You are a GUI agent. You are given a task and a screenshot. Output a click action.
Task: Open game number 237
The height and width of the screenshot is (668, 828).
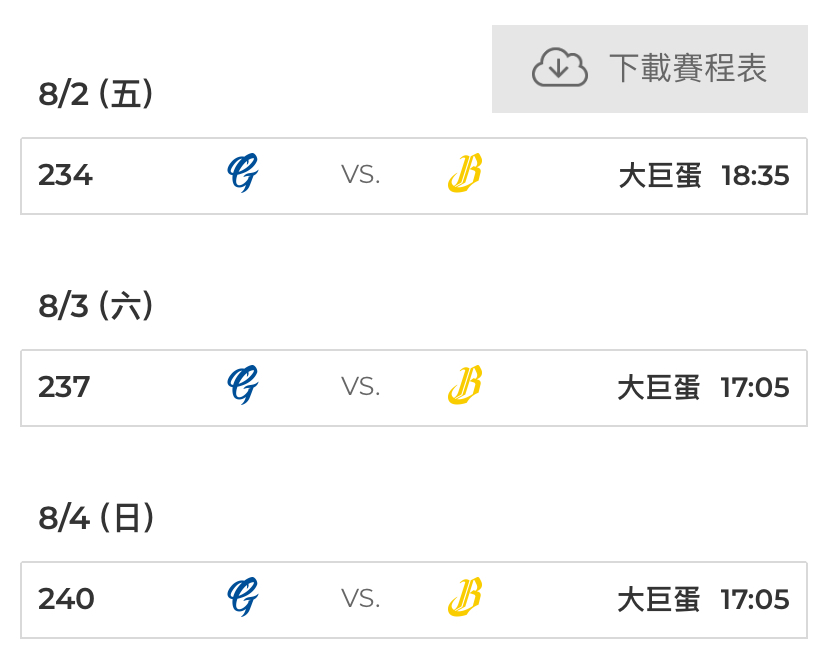[64, 387]
